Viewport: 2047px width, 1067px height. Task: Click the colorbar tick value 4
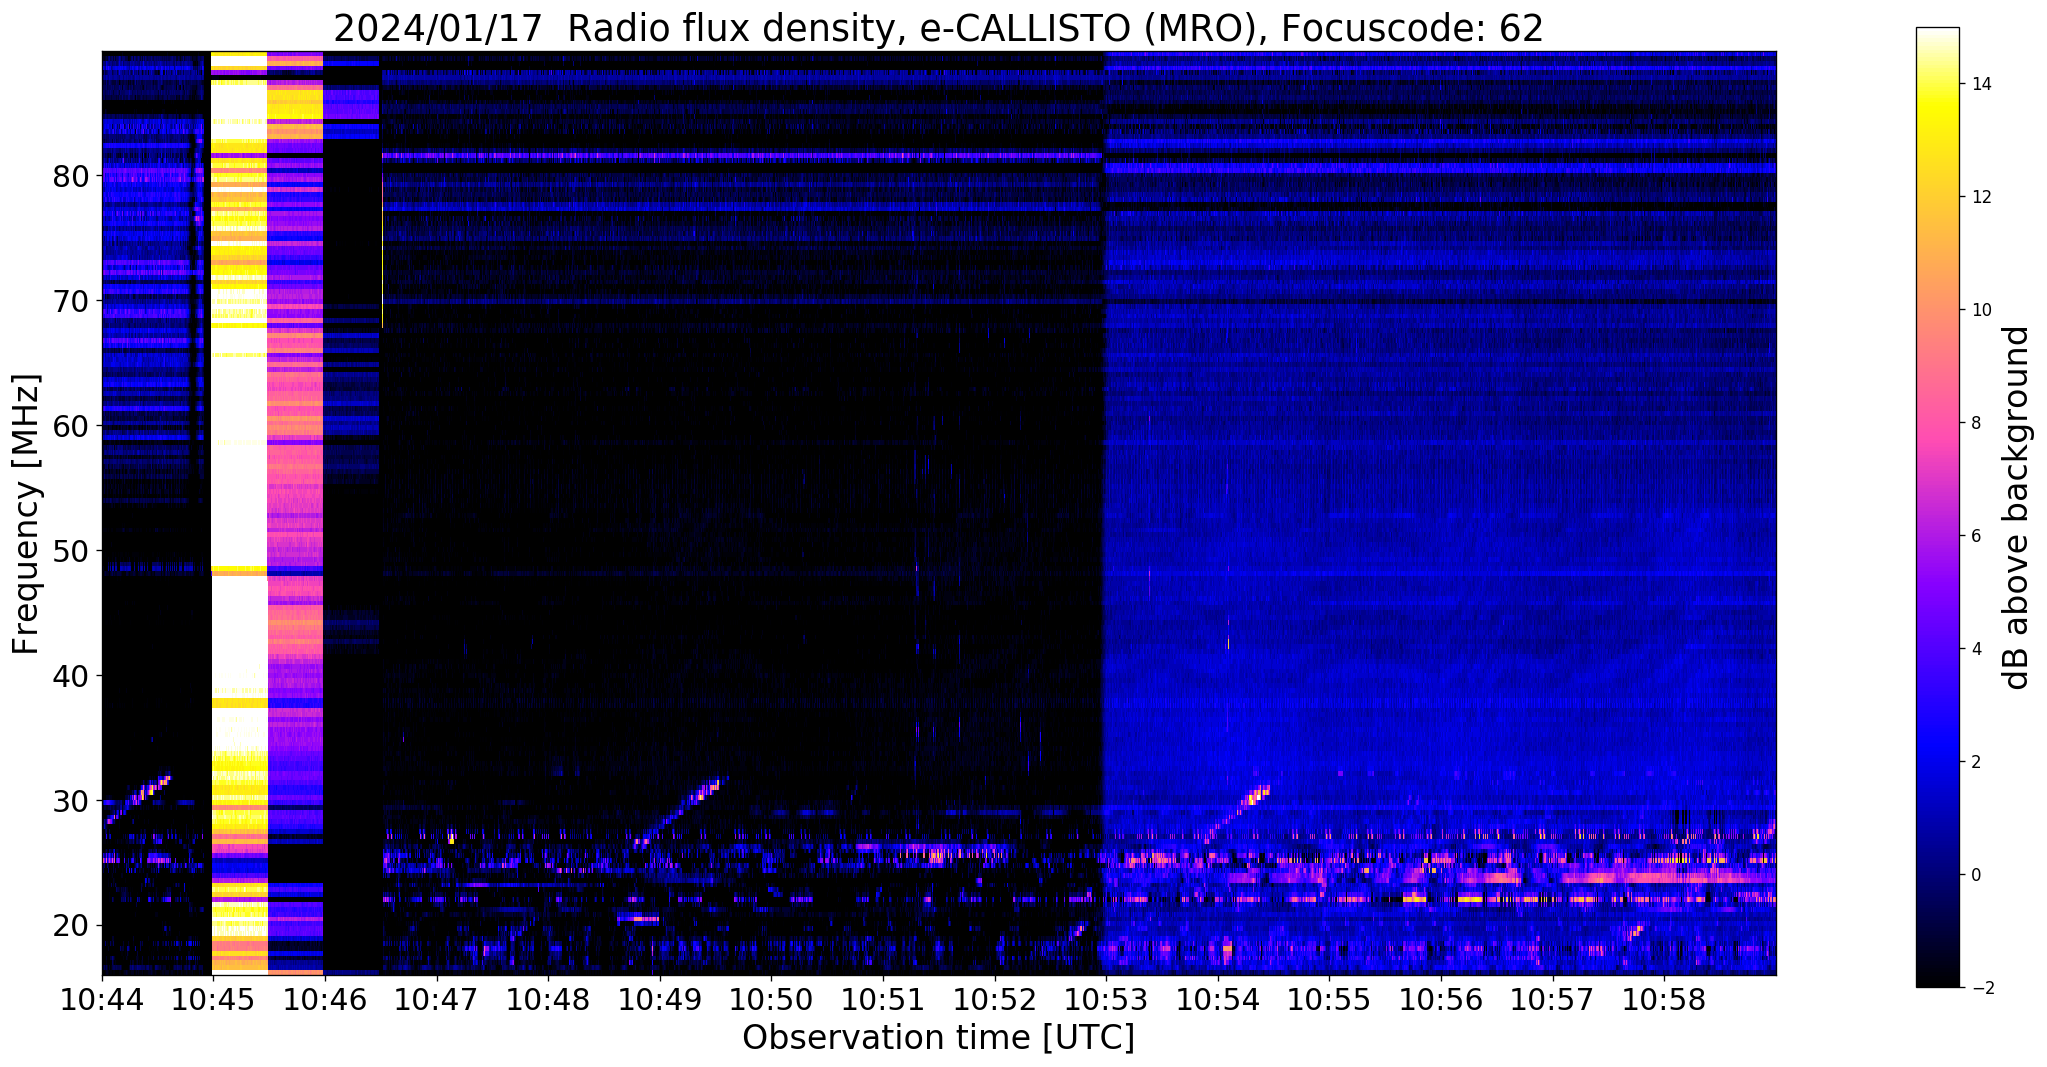pos(1976,649)
